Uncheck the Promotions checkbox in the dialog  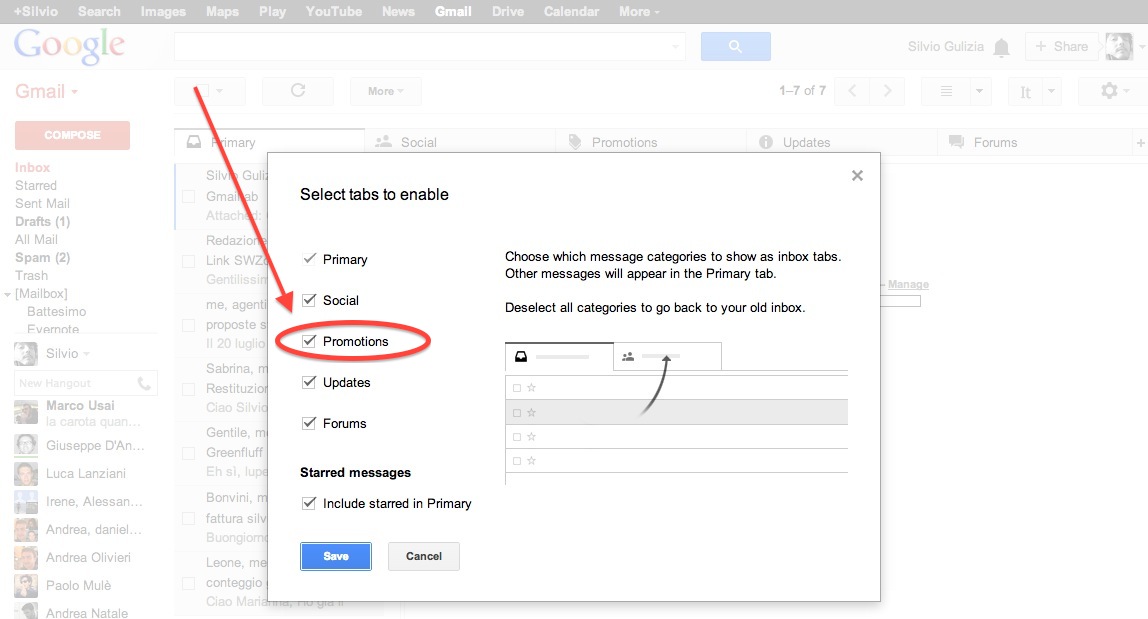tap(310, 341)
